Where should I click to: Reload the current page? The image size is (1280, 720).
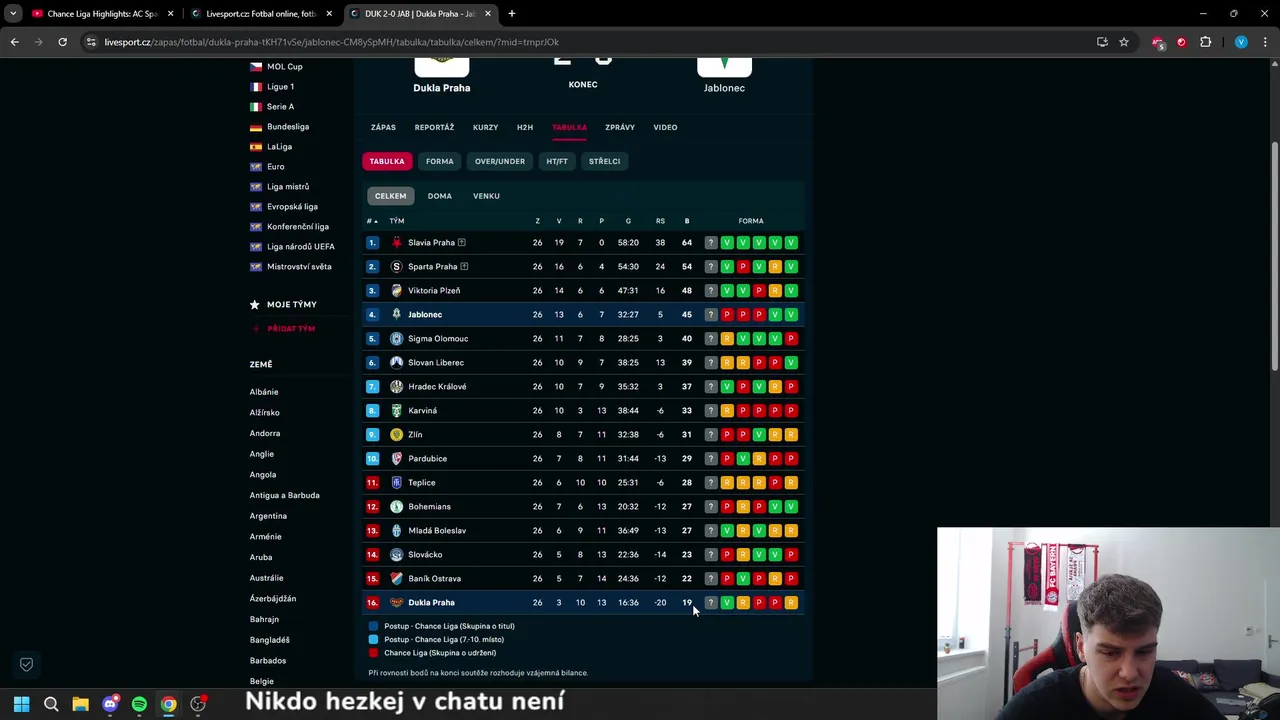click(62, 42)
